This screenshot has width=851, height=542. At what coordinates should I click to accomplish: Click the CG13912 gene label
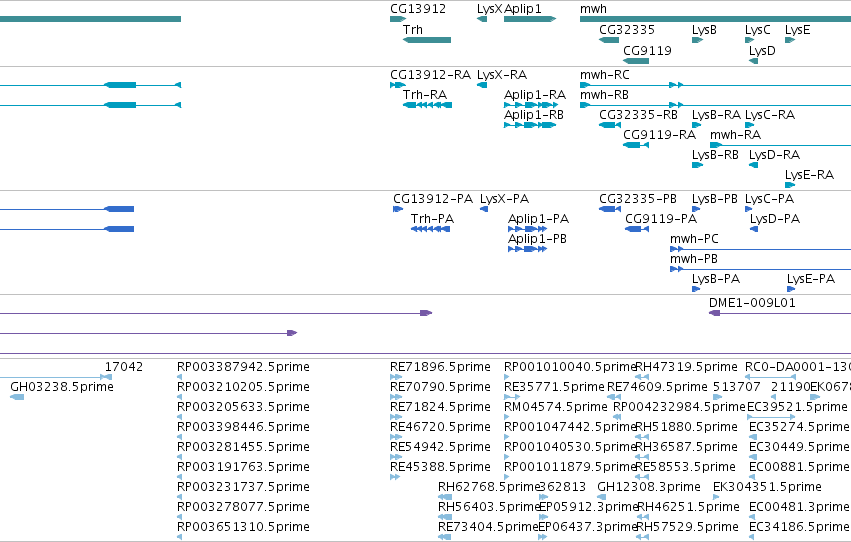coord(418,9)
